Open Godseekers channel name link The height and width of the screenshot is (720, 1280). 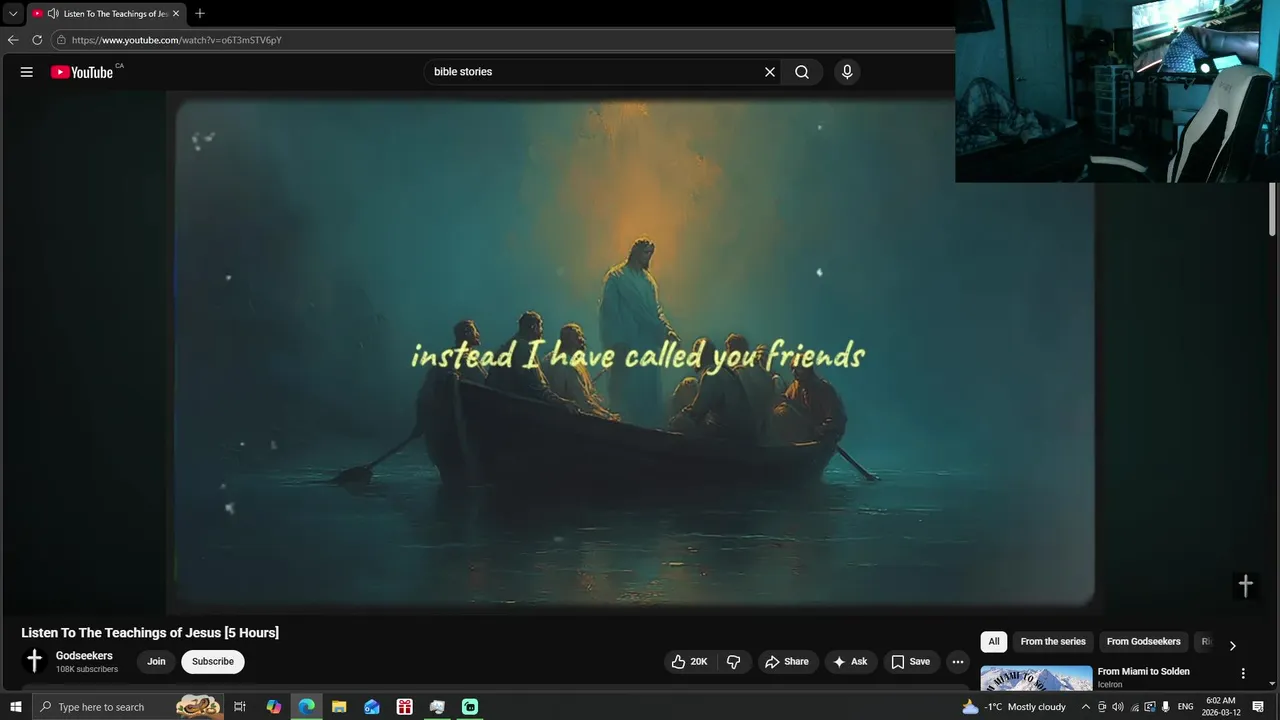click(x=84, y=656)
